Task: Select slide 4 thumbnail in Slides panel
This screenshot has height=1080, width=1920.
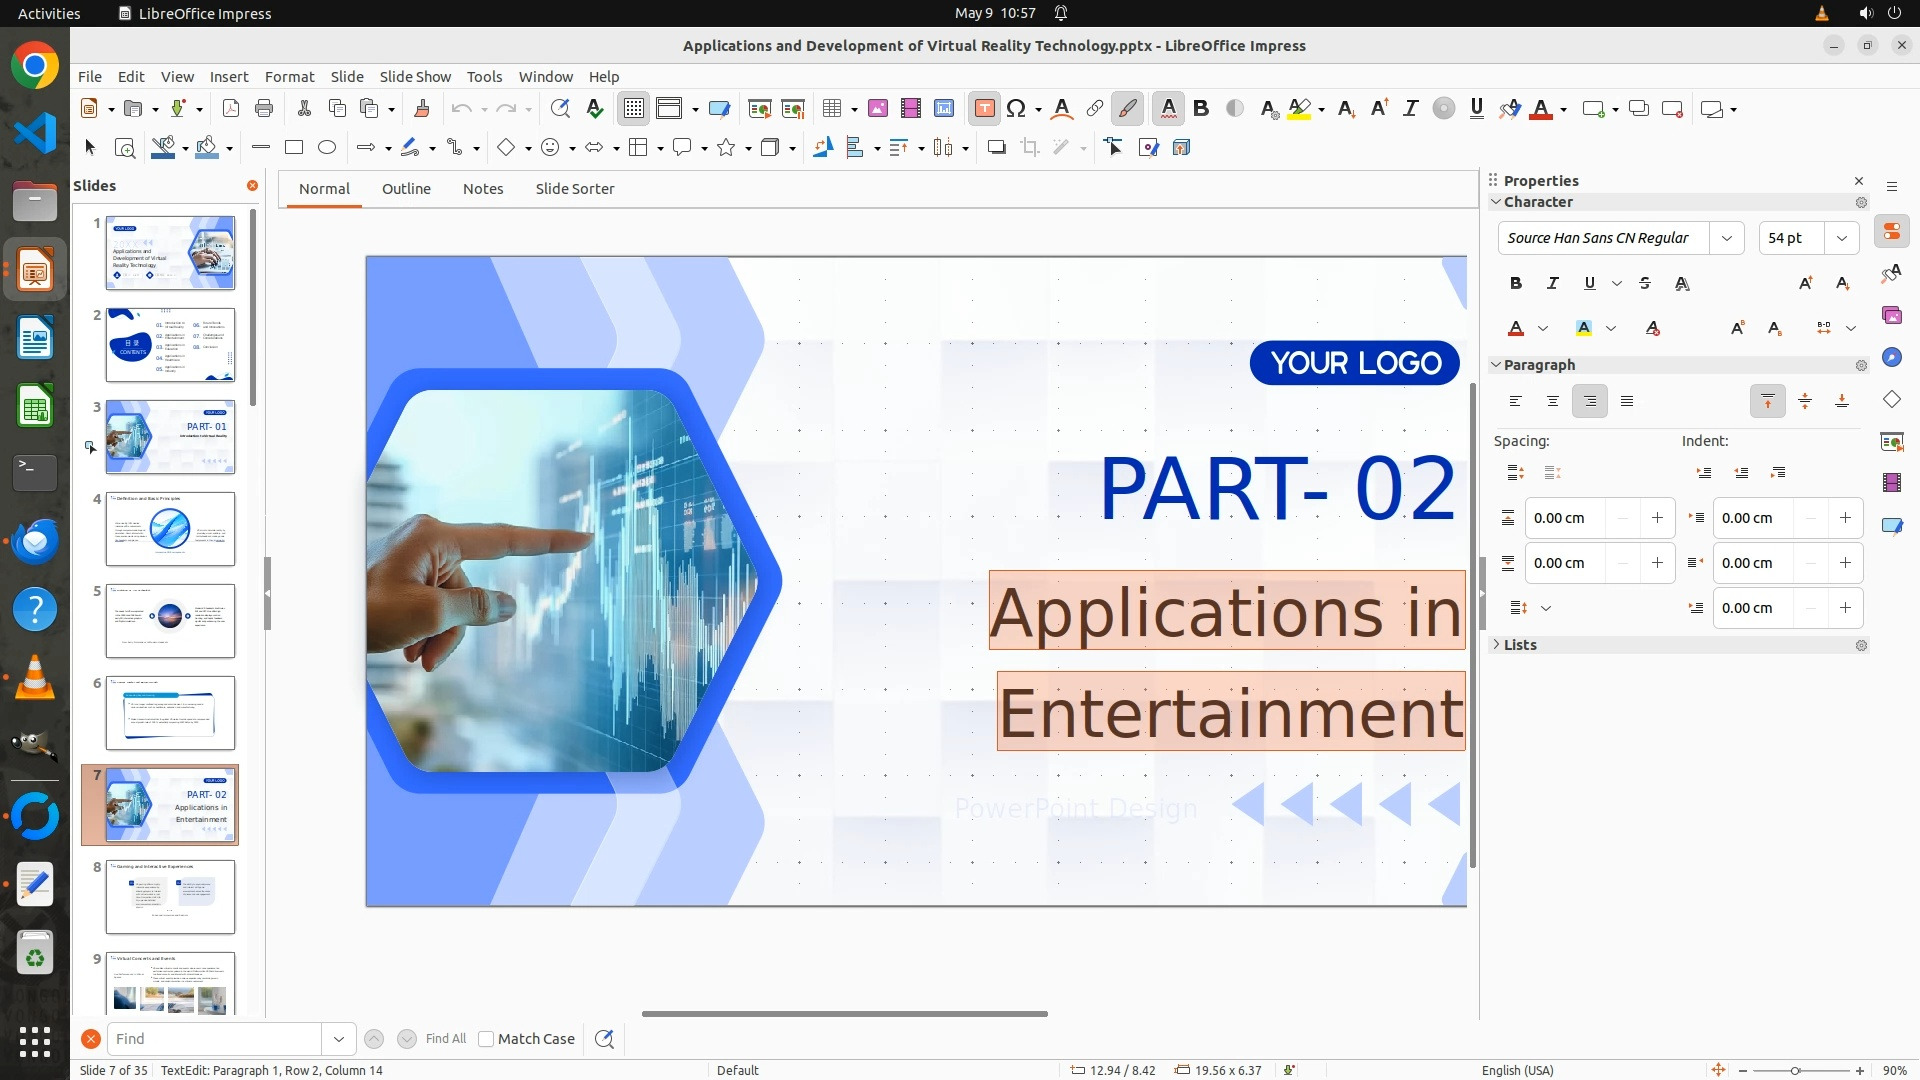Action: click(170, 529)
